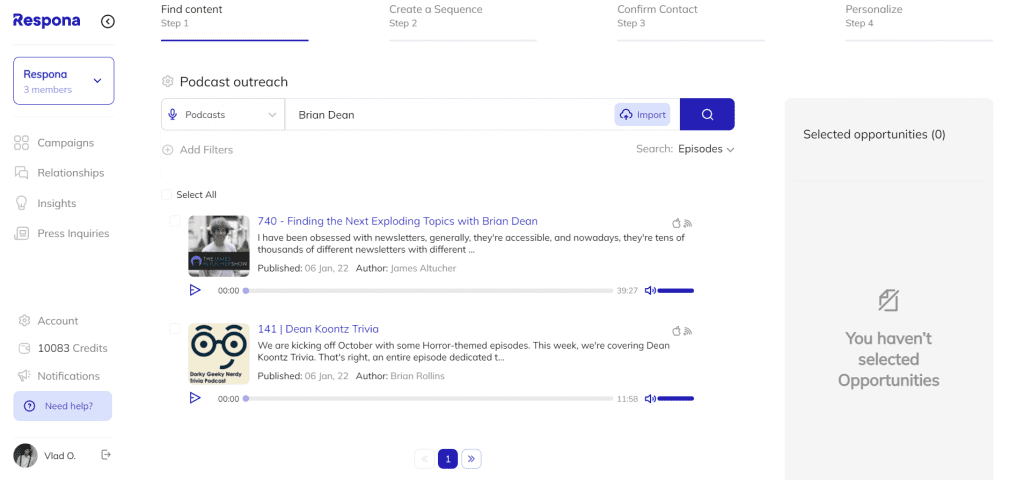Click Vlad O. profile avatar

pyautogui.click(x=25, y=456)
